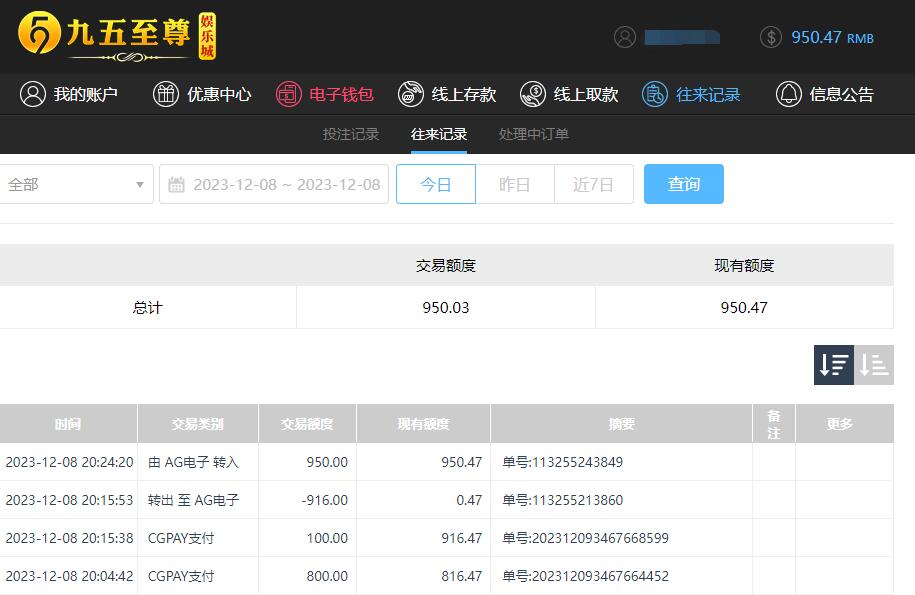Click the summary header 交易额度
This screenshot has height=595, width=915.
[446, 265]
